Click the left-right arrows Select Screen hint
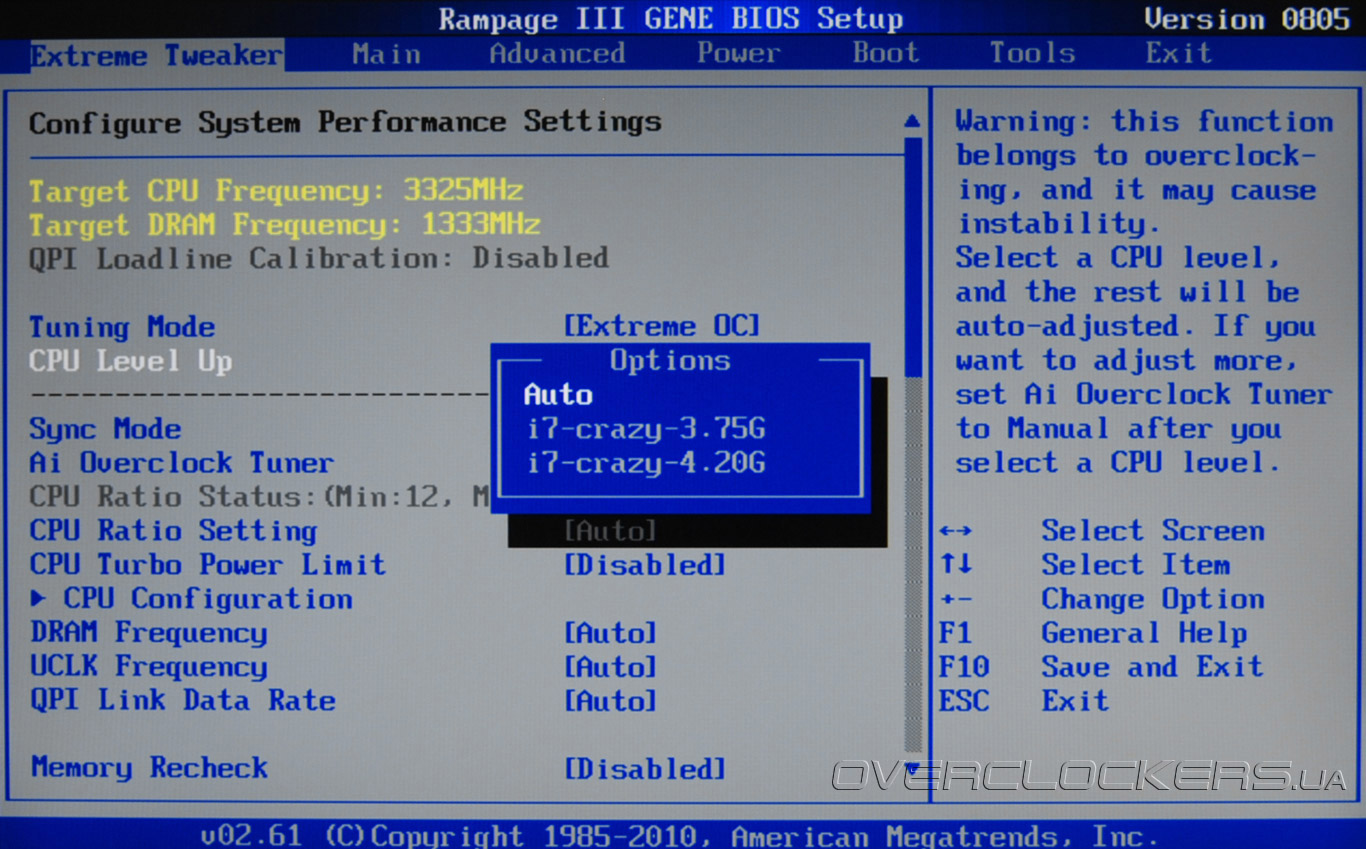Image resolution: width=1366 pixels, height=849 pixels. pos(1102,531)
